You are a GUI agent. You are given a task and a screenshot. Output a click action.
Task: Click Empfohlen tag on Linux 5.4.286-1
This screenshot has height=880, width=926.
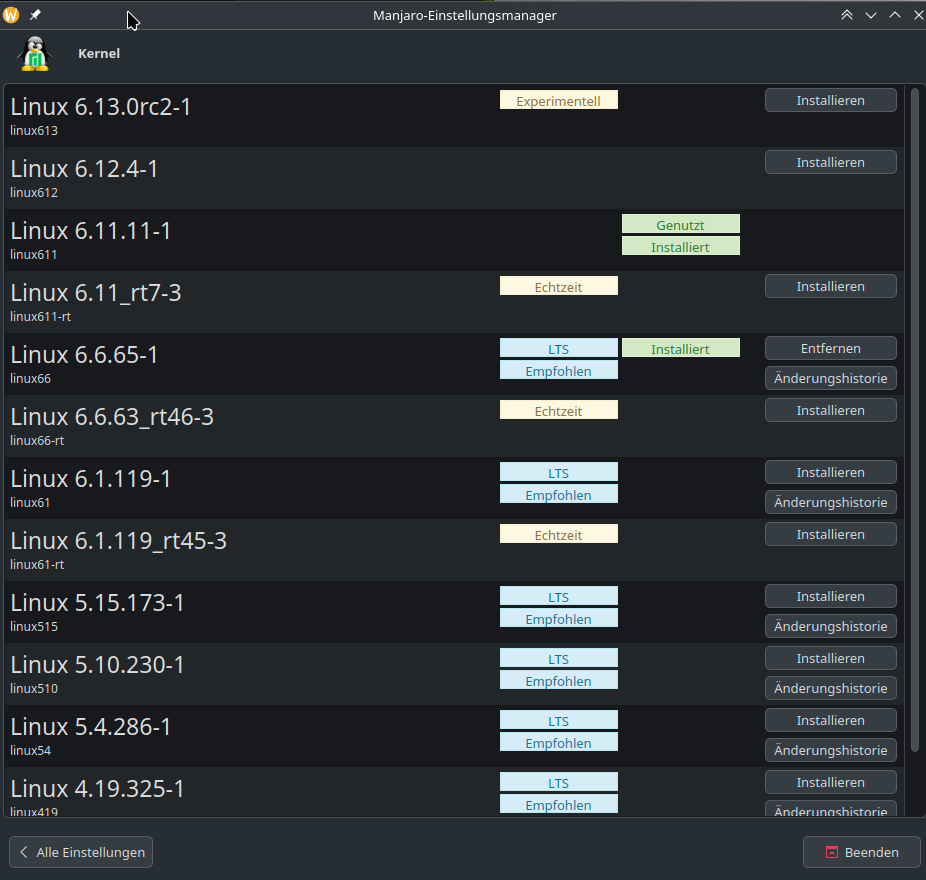tap(559, 742)
